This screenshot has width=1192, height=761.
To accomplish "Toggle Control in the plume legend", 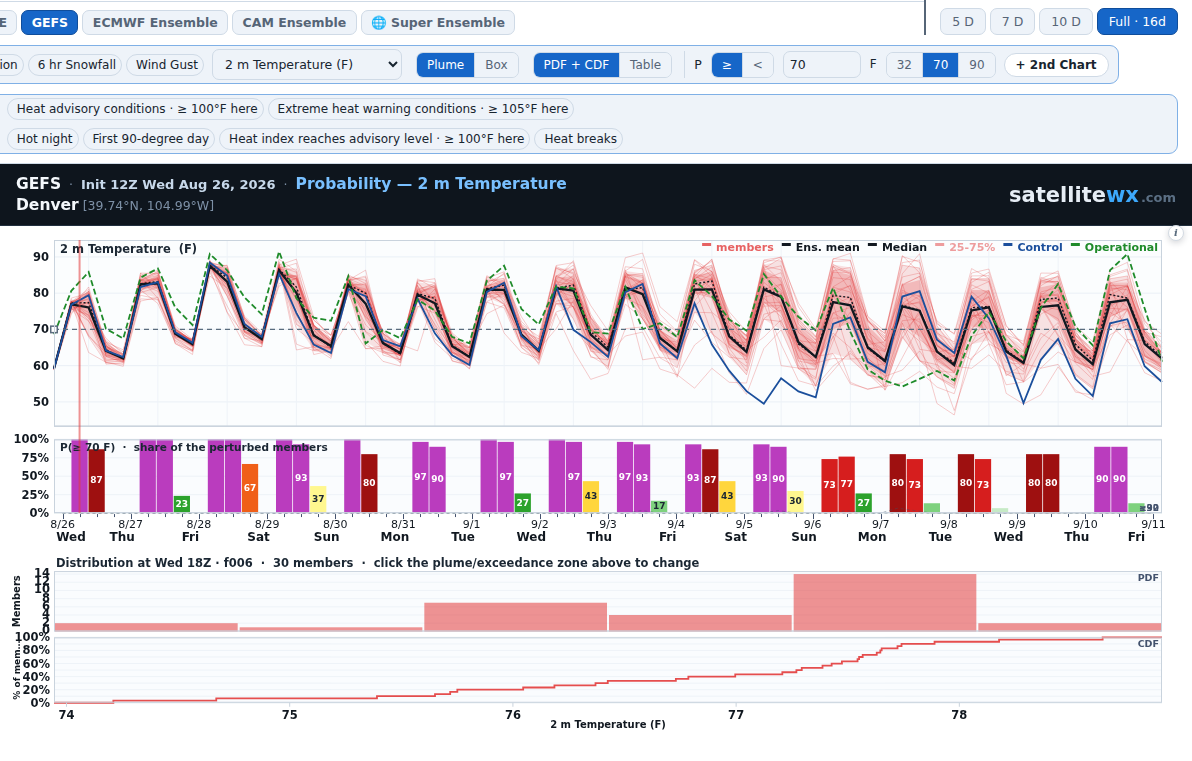I will 1033,247.
